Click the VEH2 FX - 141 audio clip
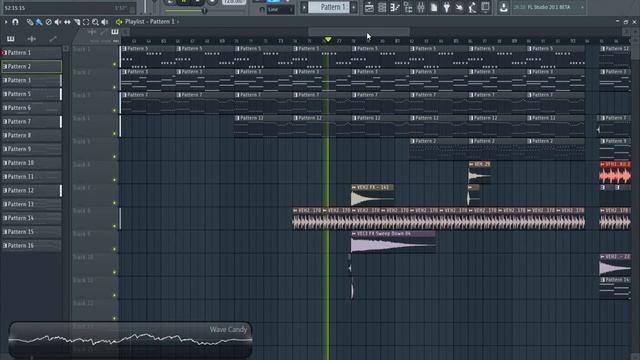The image size is (640, 360). click(x=373, y=195)
